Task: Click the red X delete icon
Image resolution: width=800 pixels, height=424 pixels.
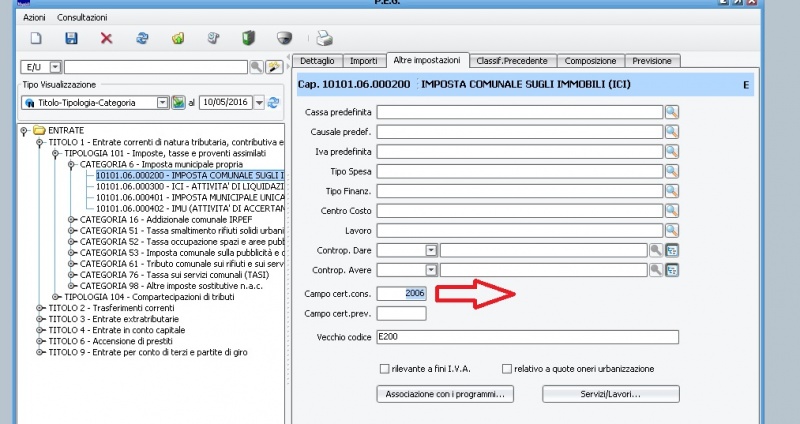Action: [x=106, y=38]
